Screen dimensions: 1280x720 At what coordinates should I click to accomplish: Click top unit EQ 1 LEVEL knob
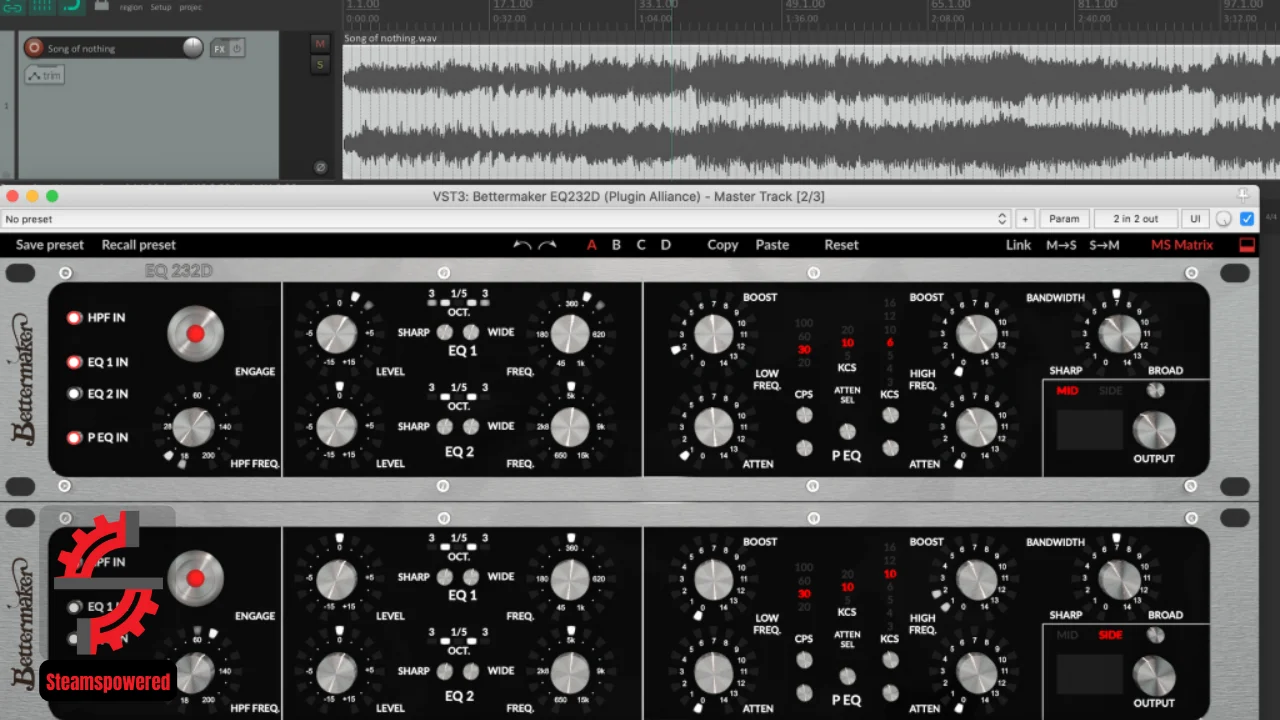point(337,333)
